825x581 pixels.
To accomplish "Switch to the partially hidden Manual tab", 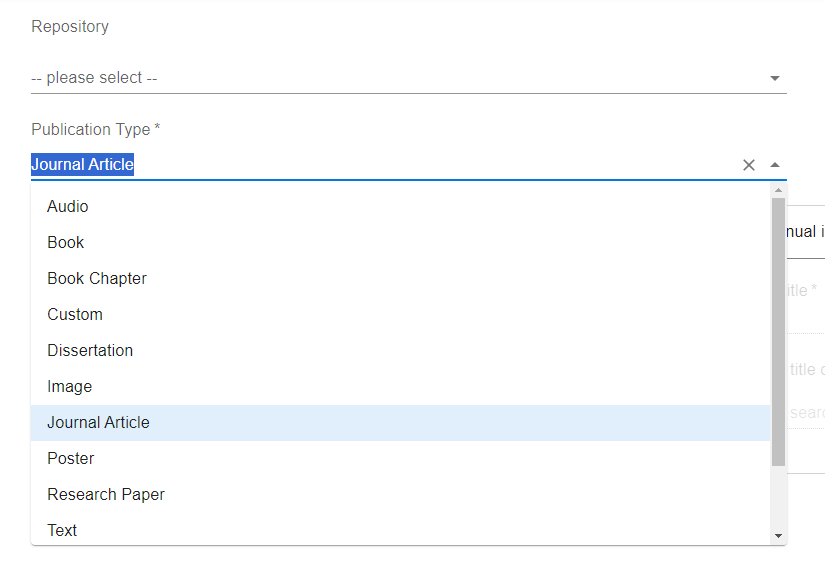I will tap(805, 232).
